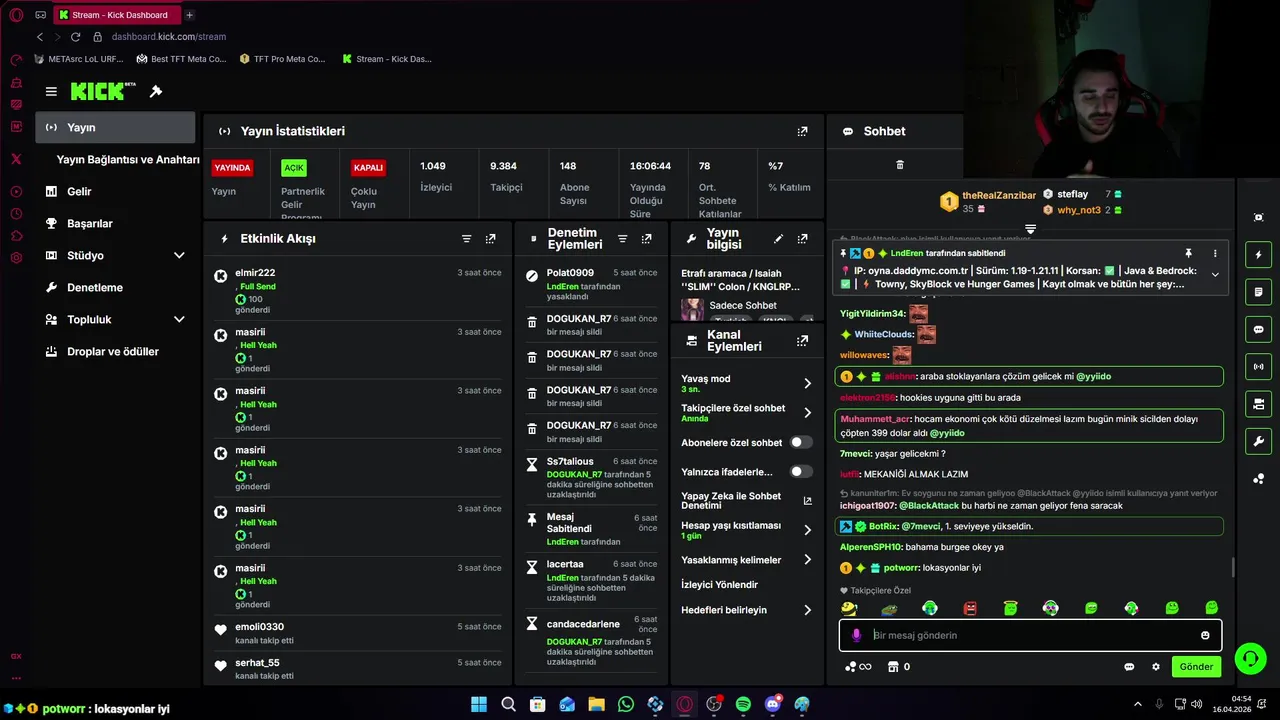The image size is (1280, 720).
Task: Click the purple microphone icon in chat input
Action: (856, 635)
